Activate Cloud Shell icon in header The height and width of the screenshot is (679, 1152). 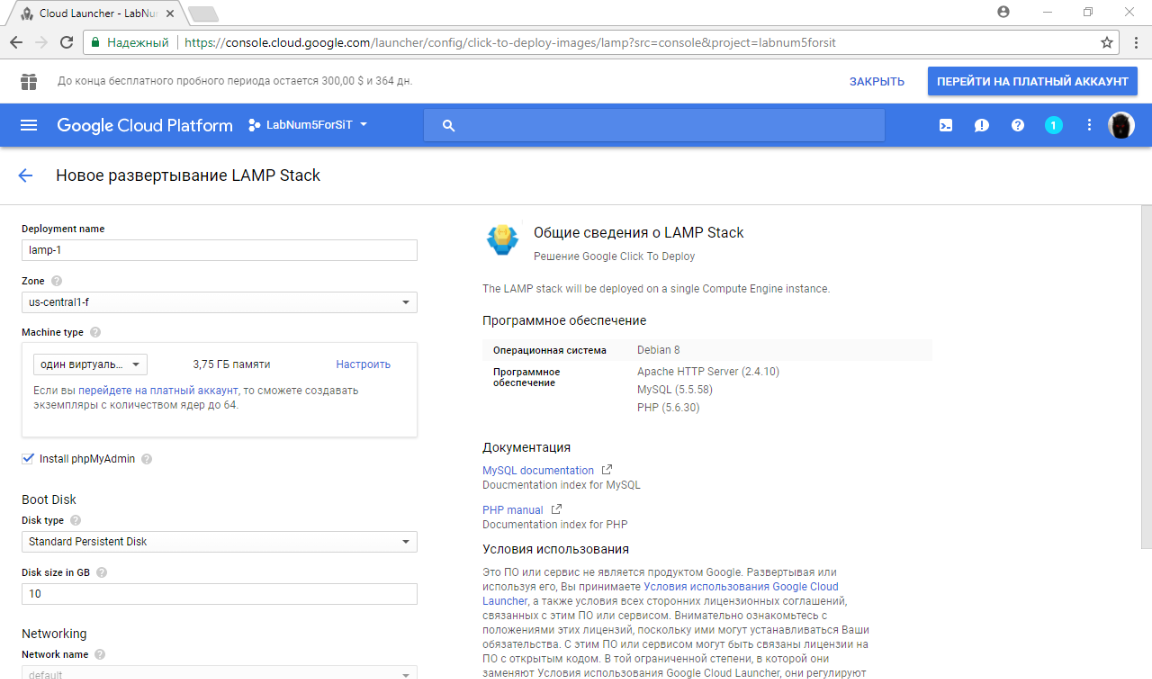point(946,126)
